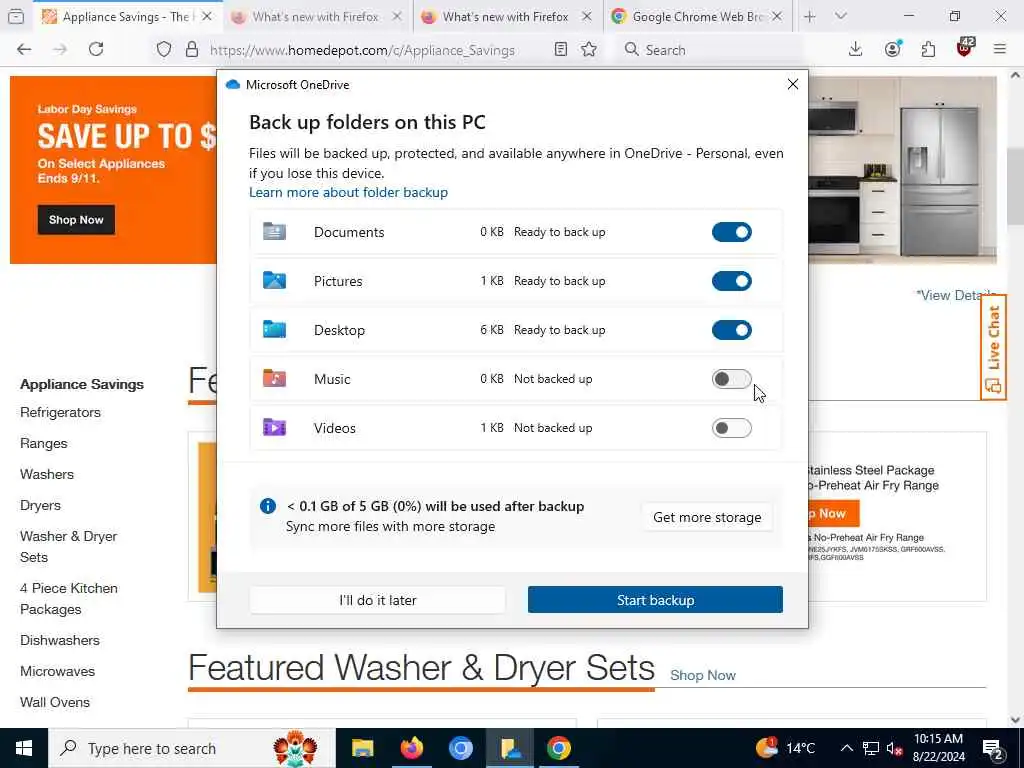Click the Start backup button
1024x768 pixels.
[x=655, y=600]
